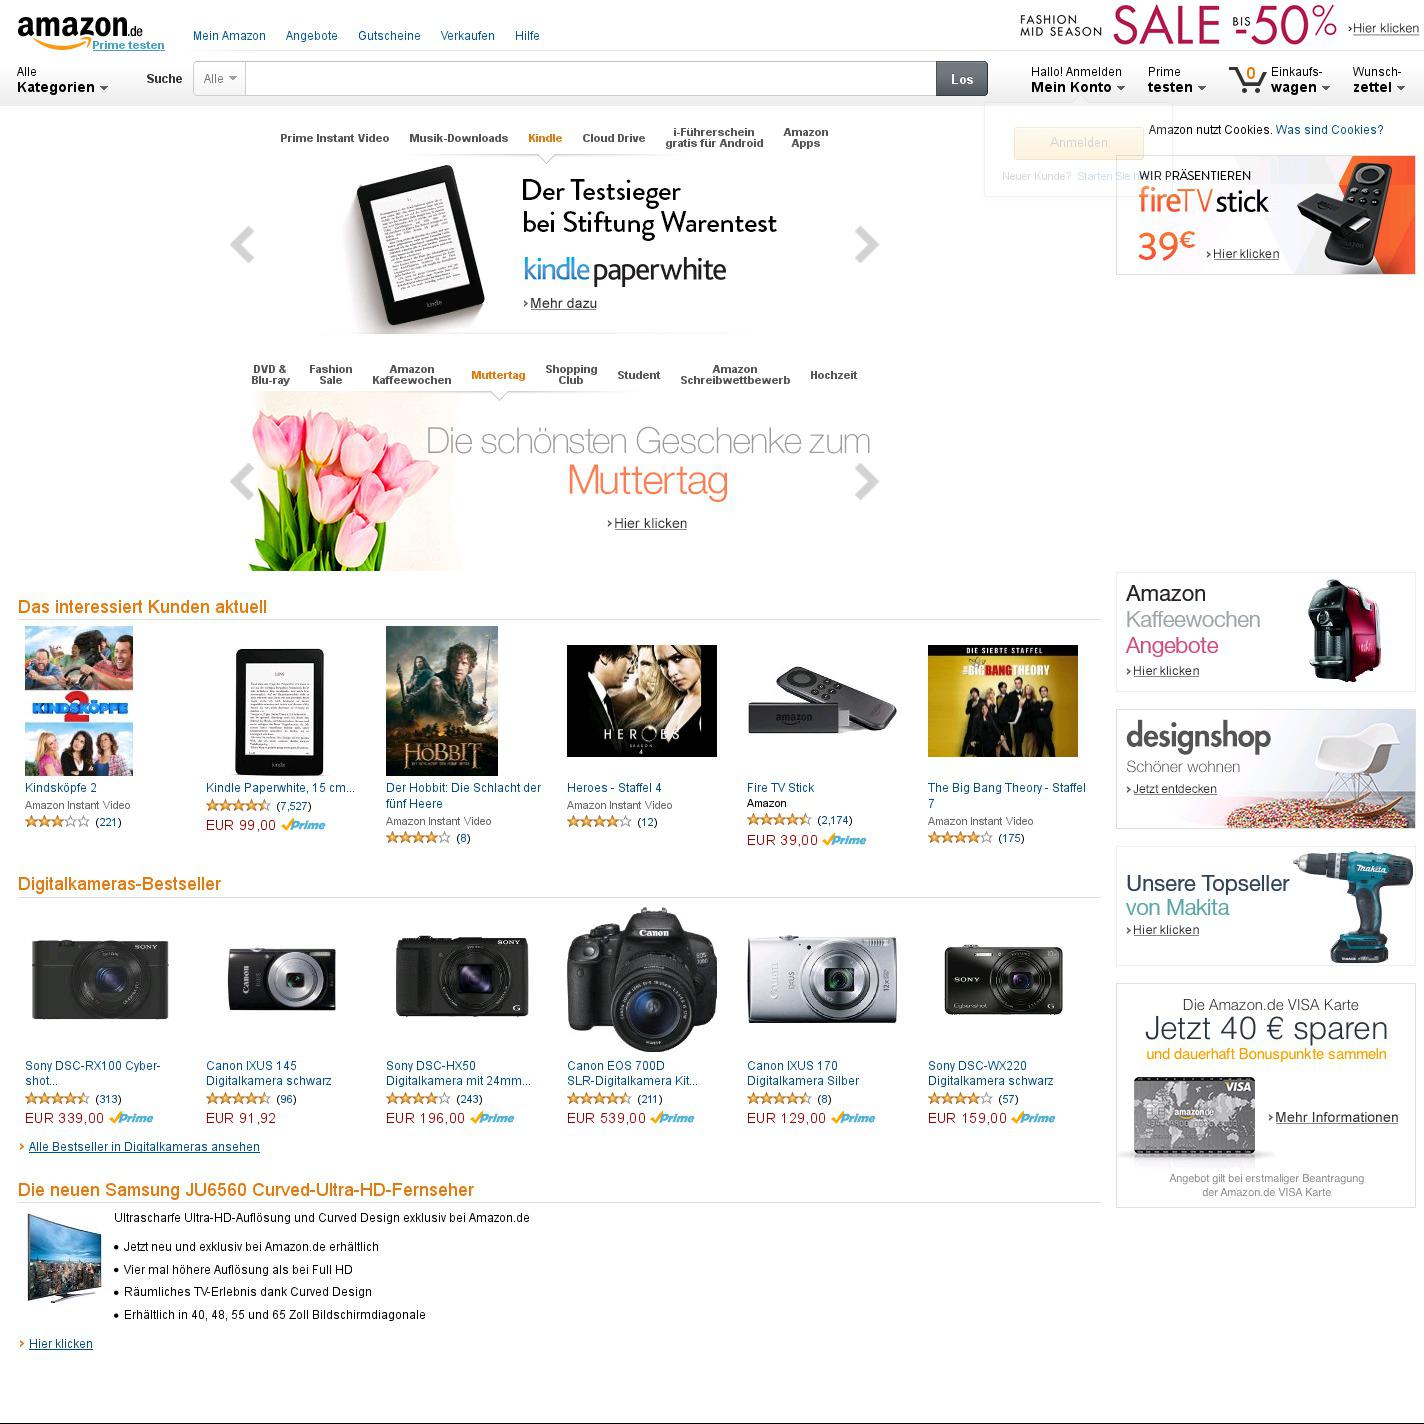Go to previous Kindle banner slide arrow
Image resolution: width=1424 pixels, height=1424 pixels.
(242, 244)
